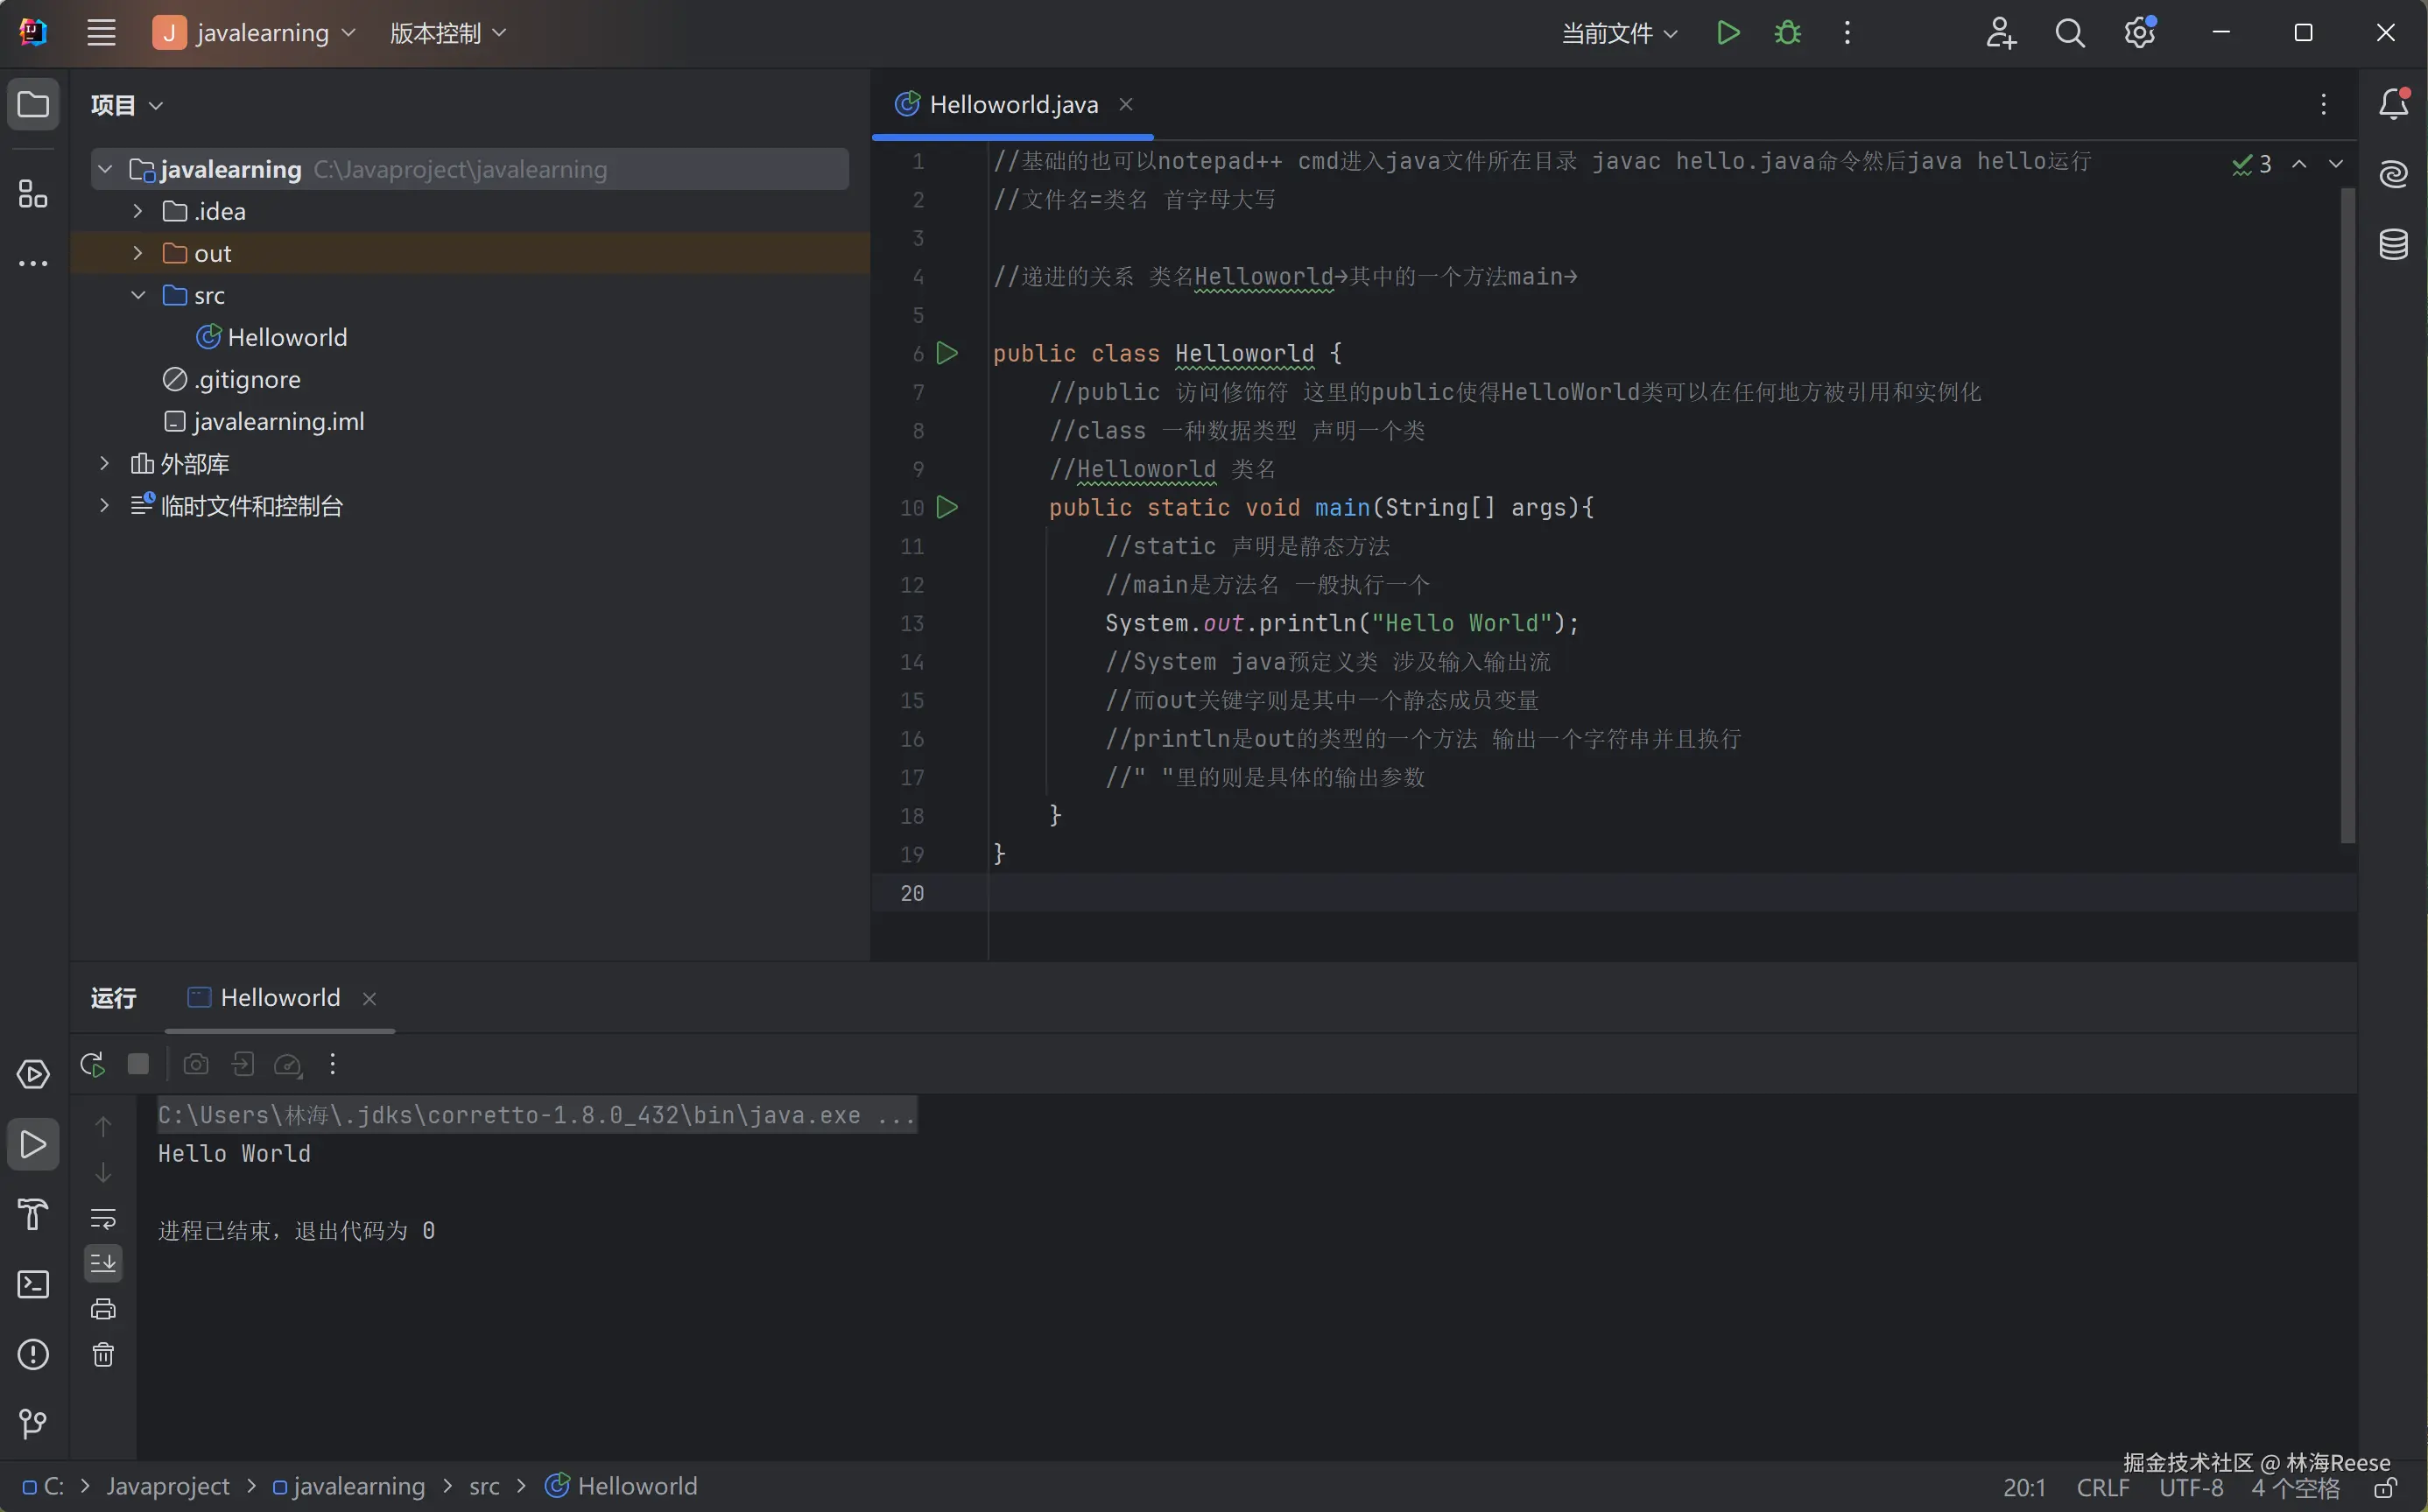Screen dimensions: 2428x1512
Task: Switch to the Helloworld.java editor tab
Action: 1012,105
